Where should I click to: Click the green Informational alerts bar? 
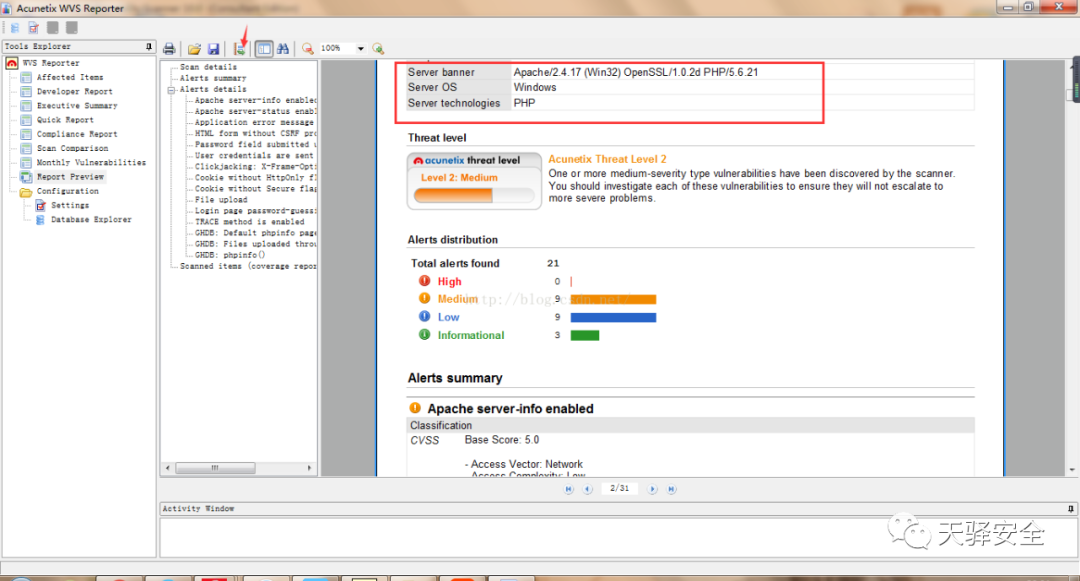(585, 335)
